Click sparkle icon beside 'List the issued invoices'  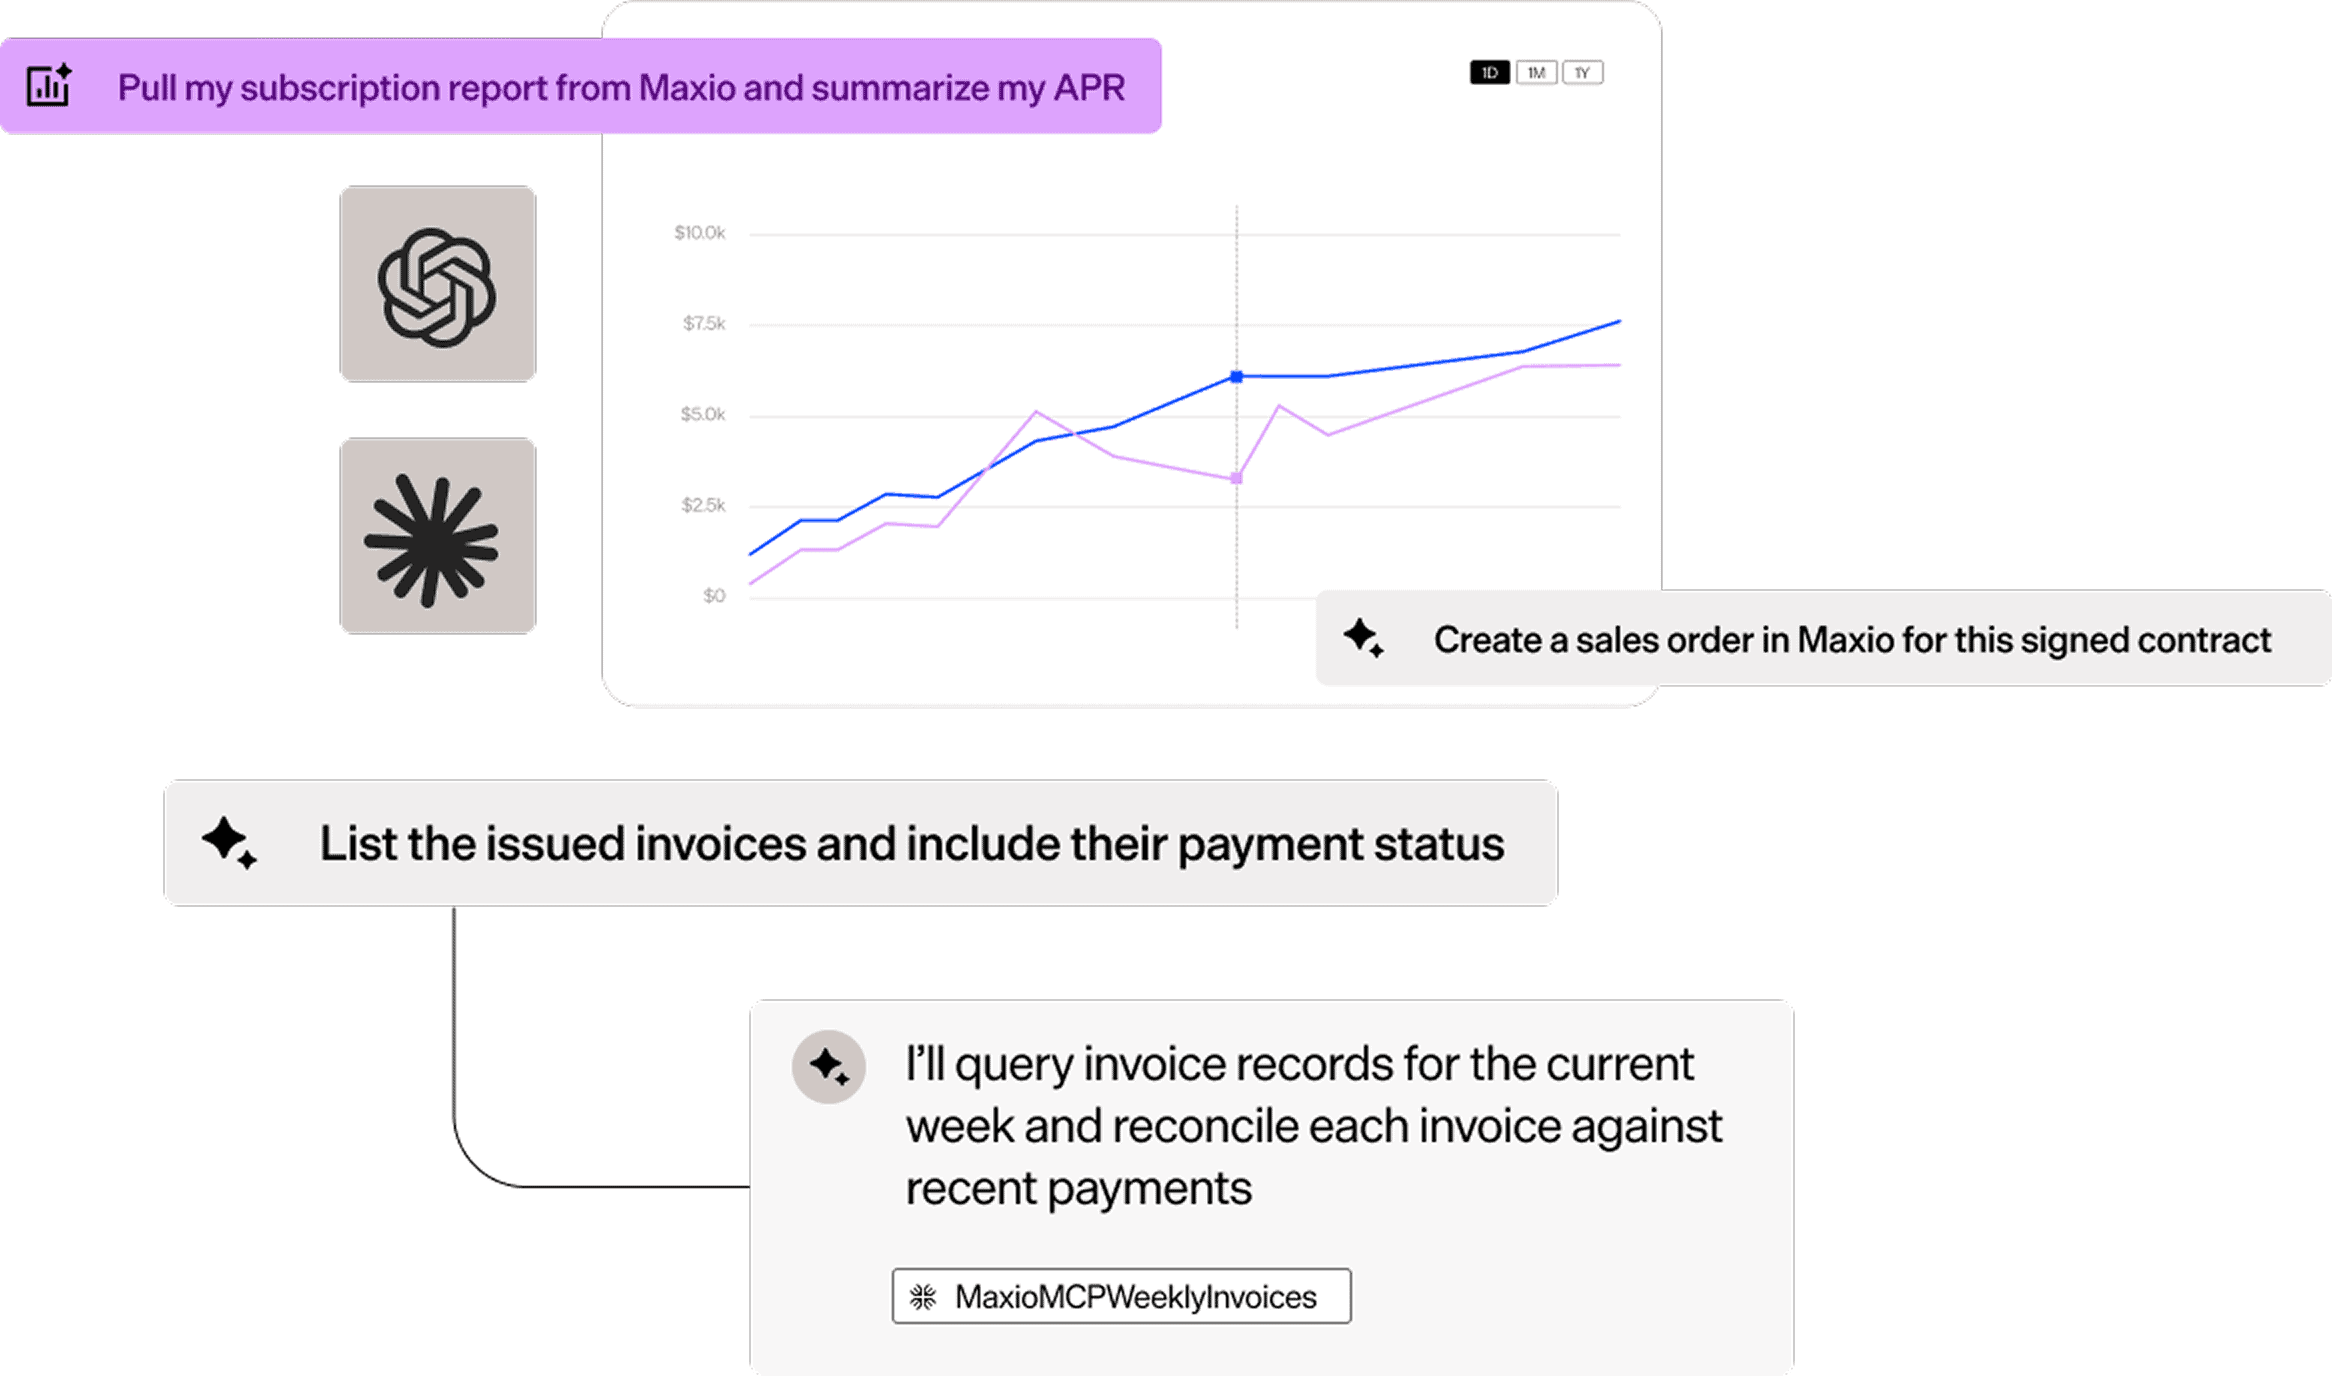pyautogui.click(x=229, y=843)
